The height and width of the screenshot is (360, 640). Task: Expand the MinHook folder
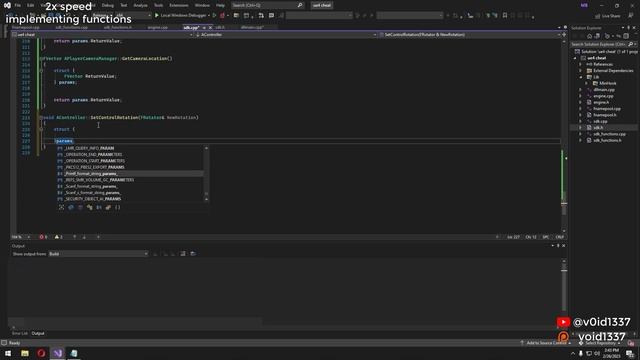pyautogui.click(x=587, y=83)
